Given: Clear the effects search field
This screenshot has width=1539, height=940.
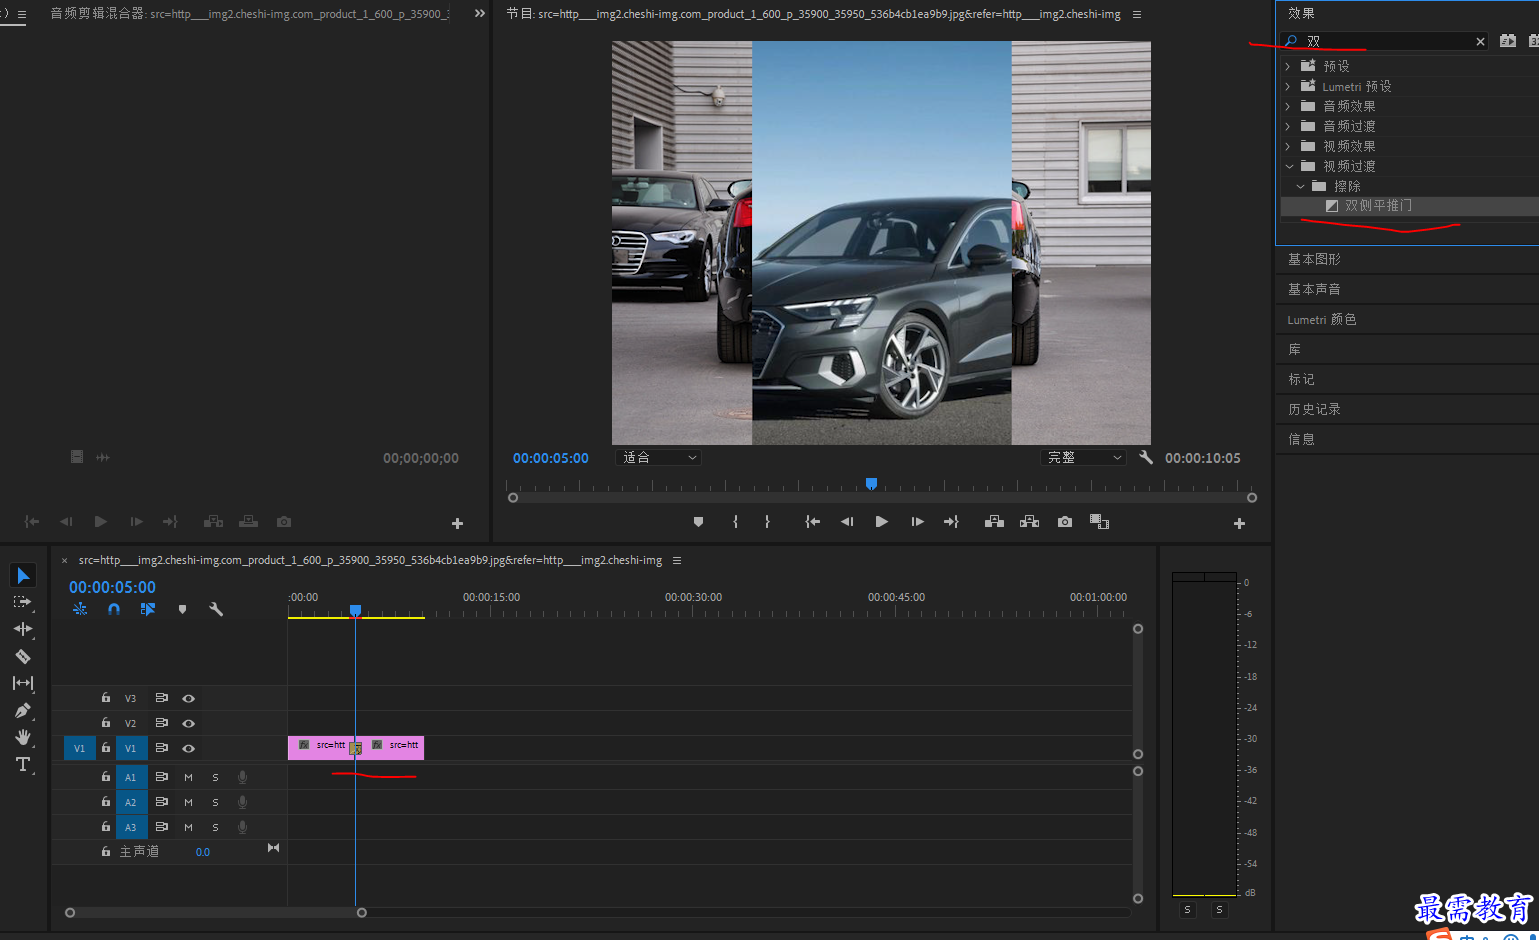Looking at the screenshot, I should (x=1480, y=41).
